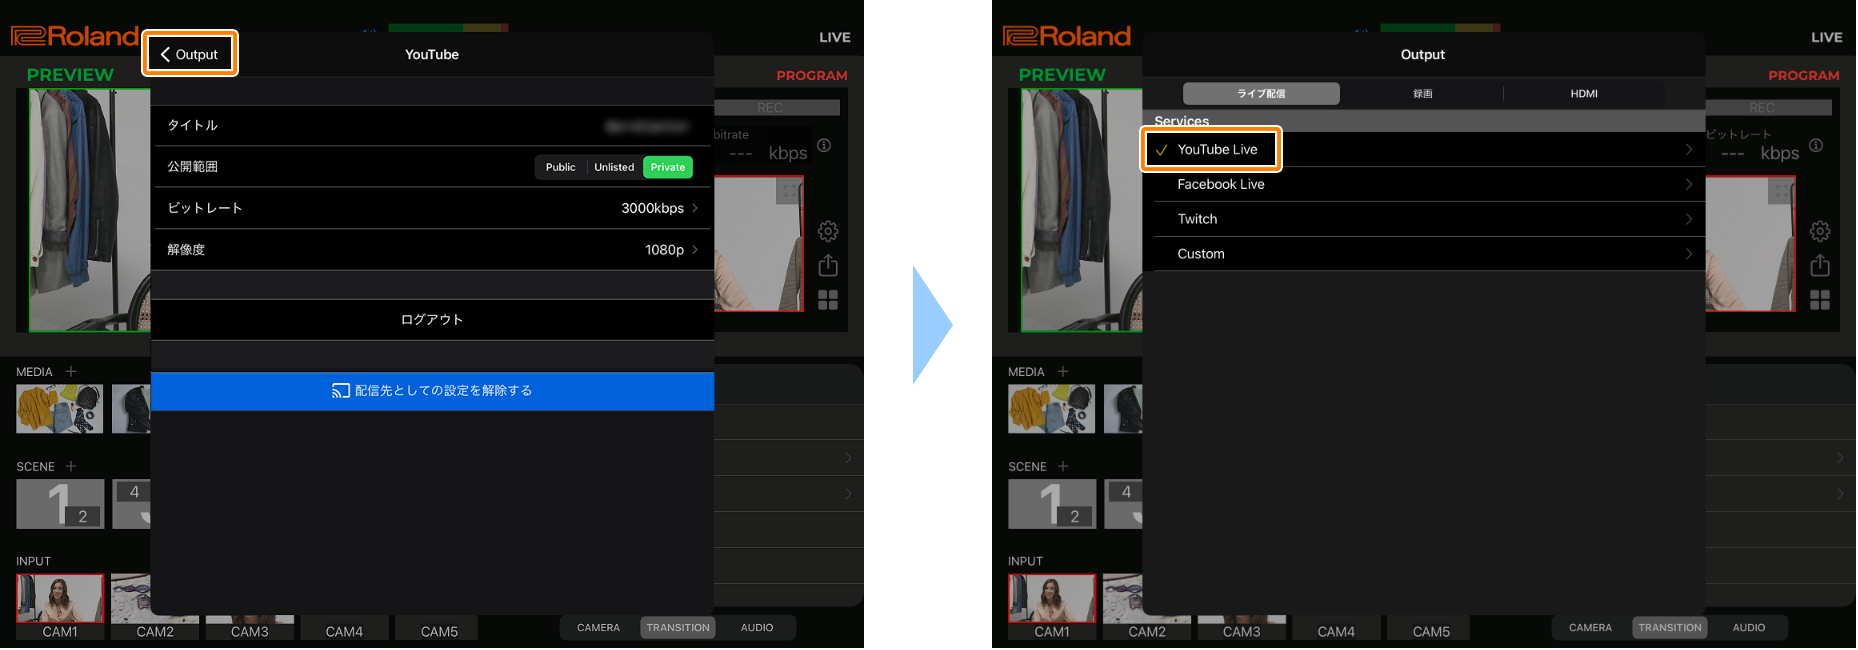Viewport: 1858px width, 650px height.
Task: Select Private visibility option
Action: tap(668, 167)
